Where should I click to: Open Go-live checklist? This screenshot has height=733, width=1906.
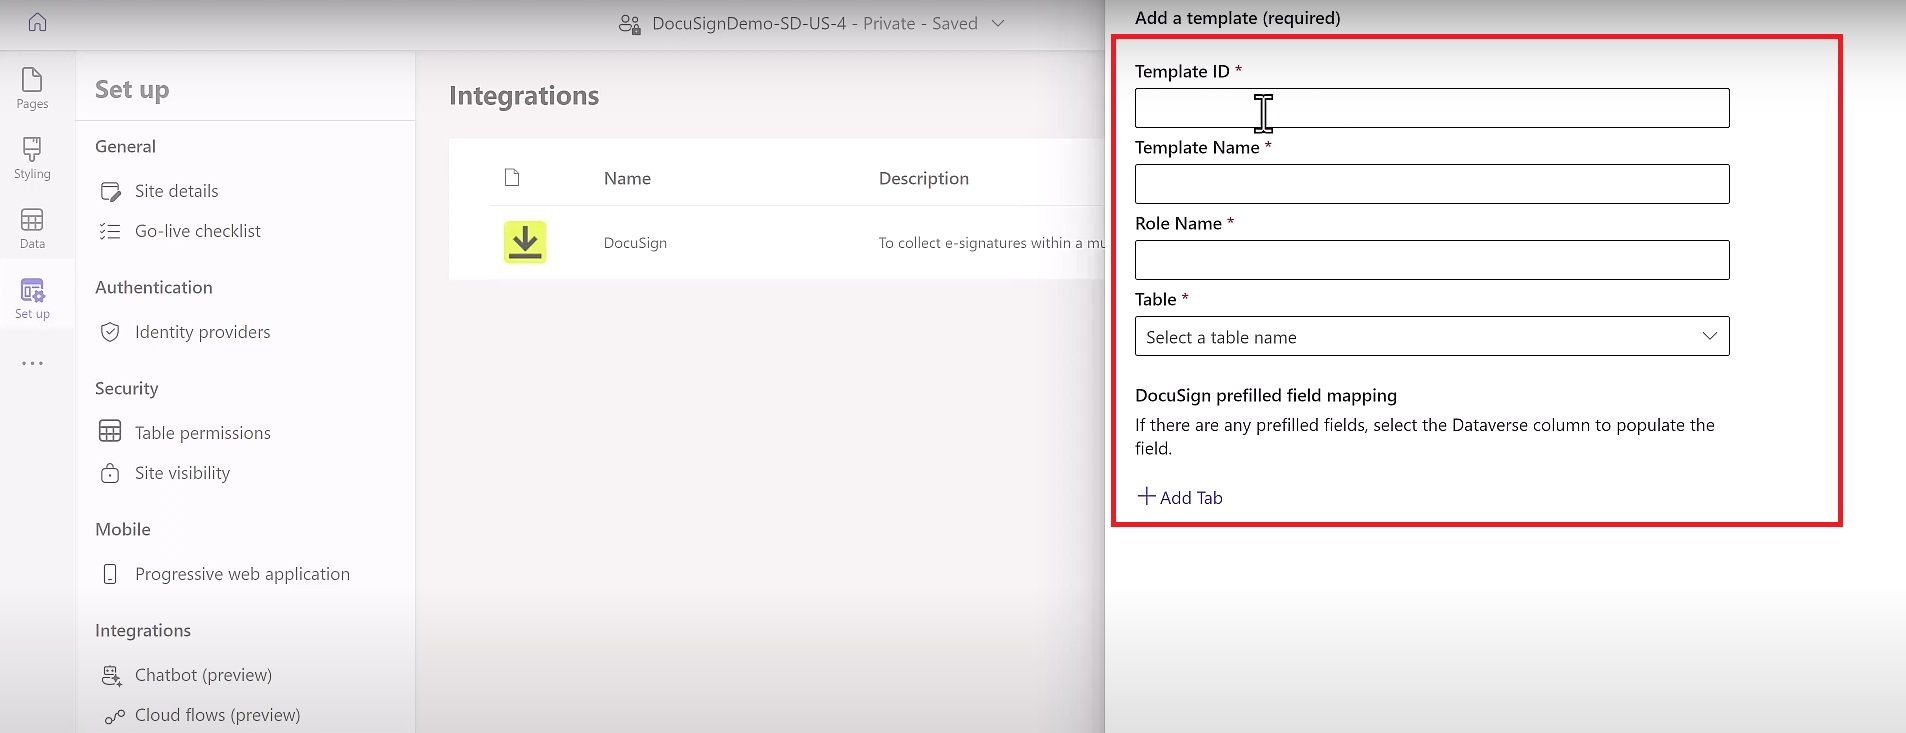click(197, 231)
